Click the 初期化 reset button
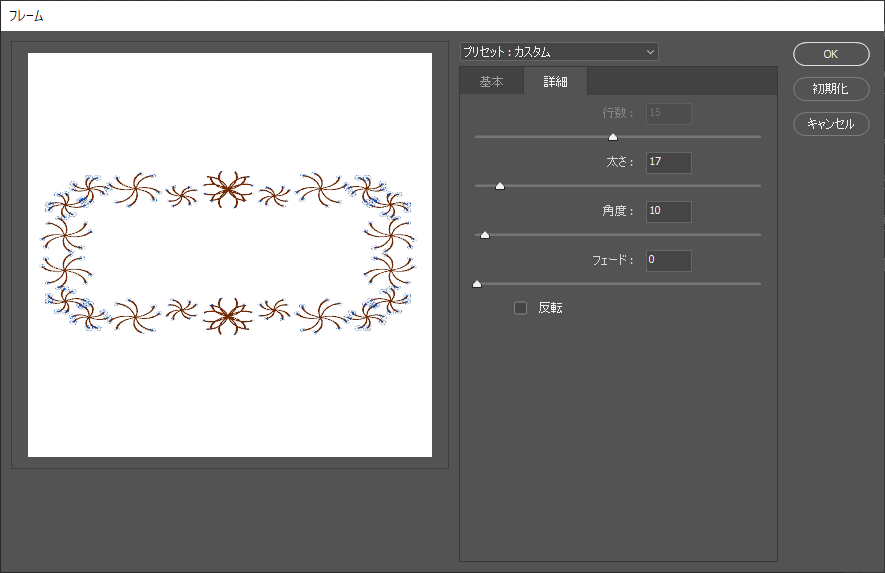 click(831, 89)
